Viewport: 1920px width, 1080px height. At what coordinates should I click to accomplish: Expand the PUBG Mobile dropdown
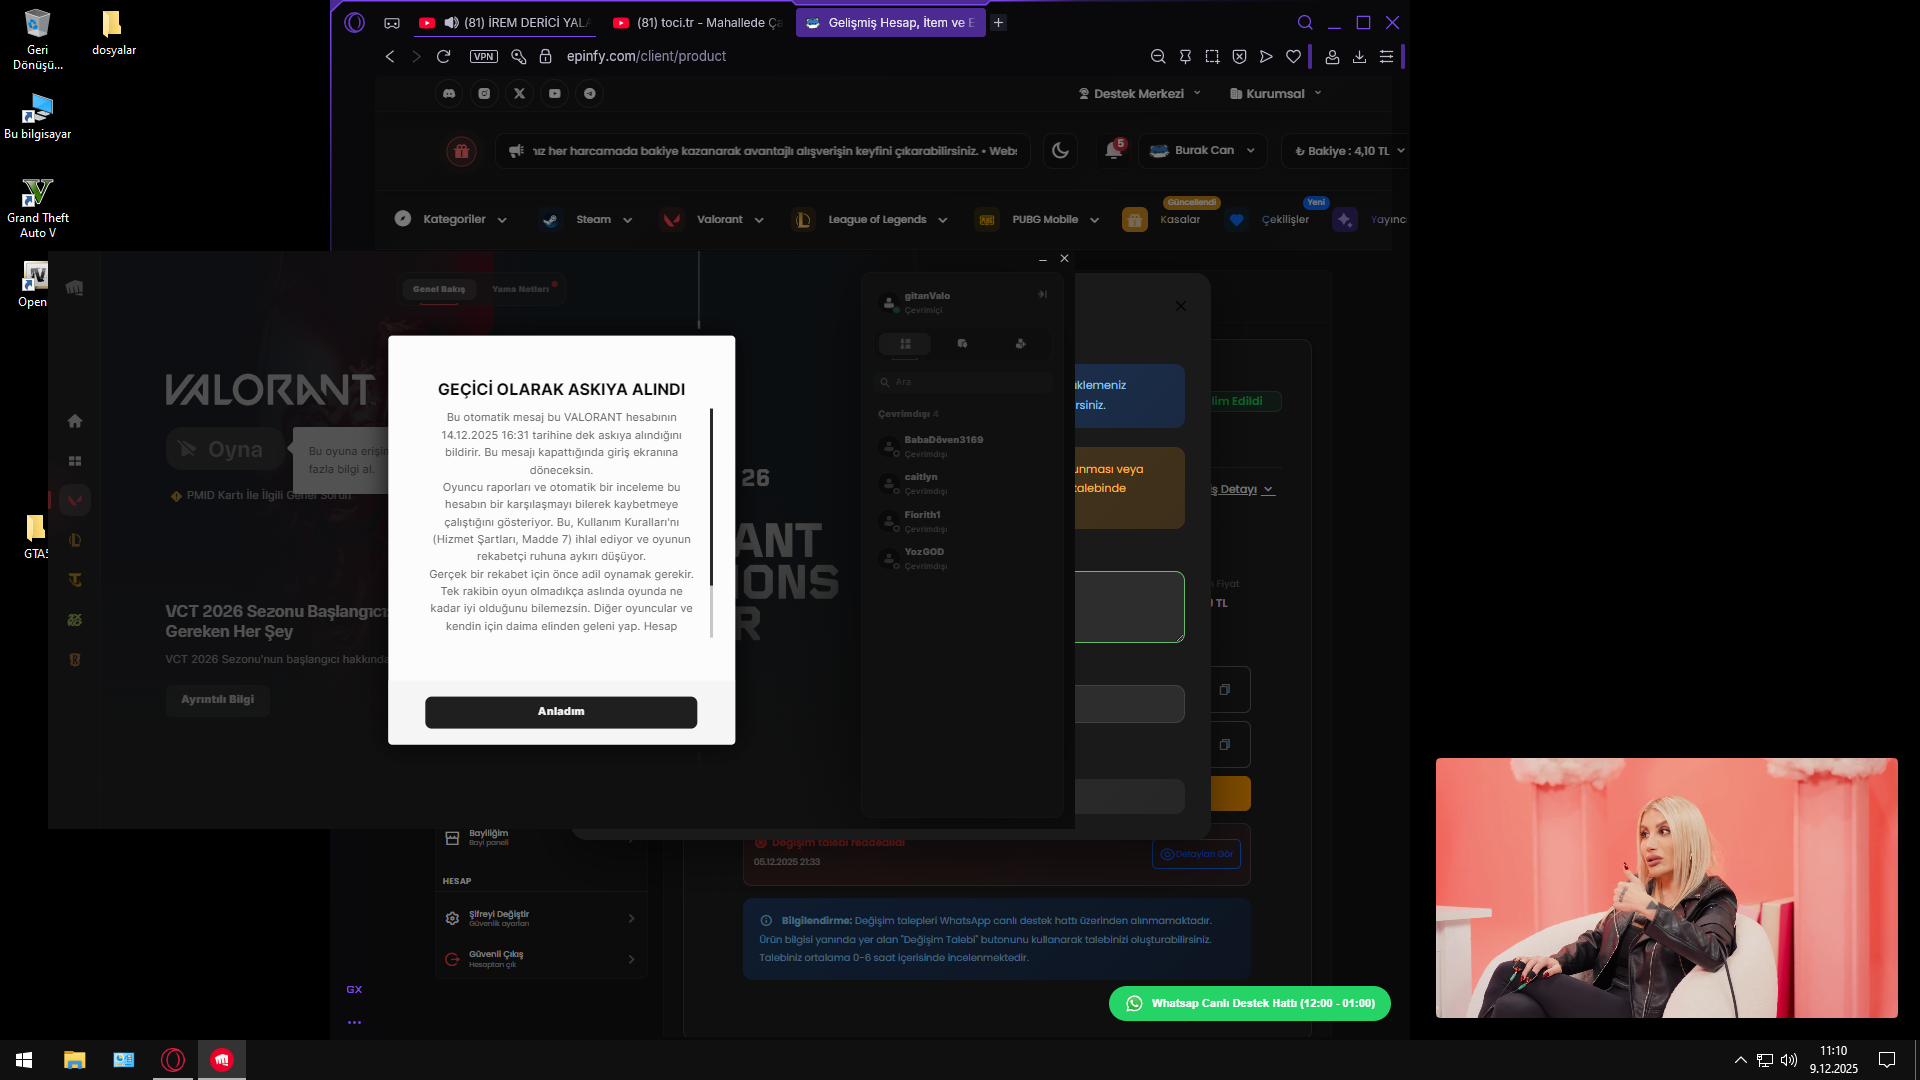(1038, 219)
